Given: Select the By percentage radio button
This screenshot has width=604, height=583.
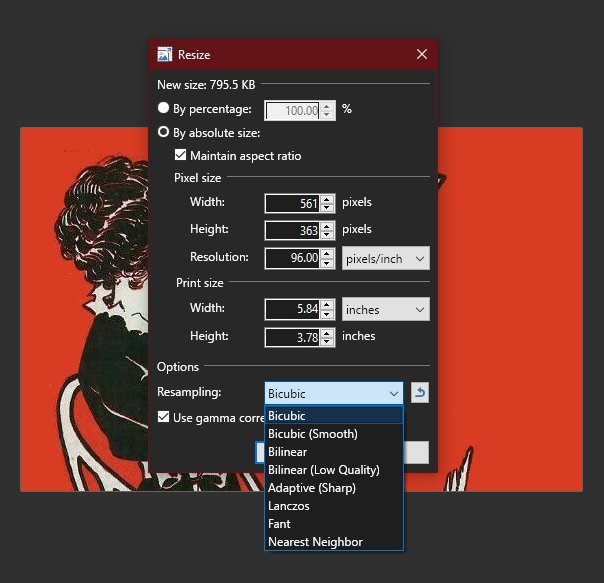Looking at the screenshot, I should click(x=164, y=109).
